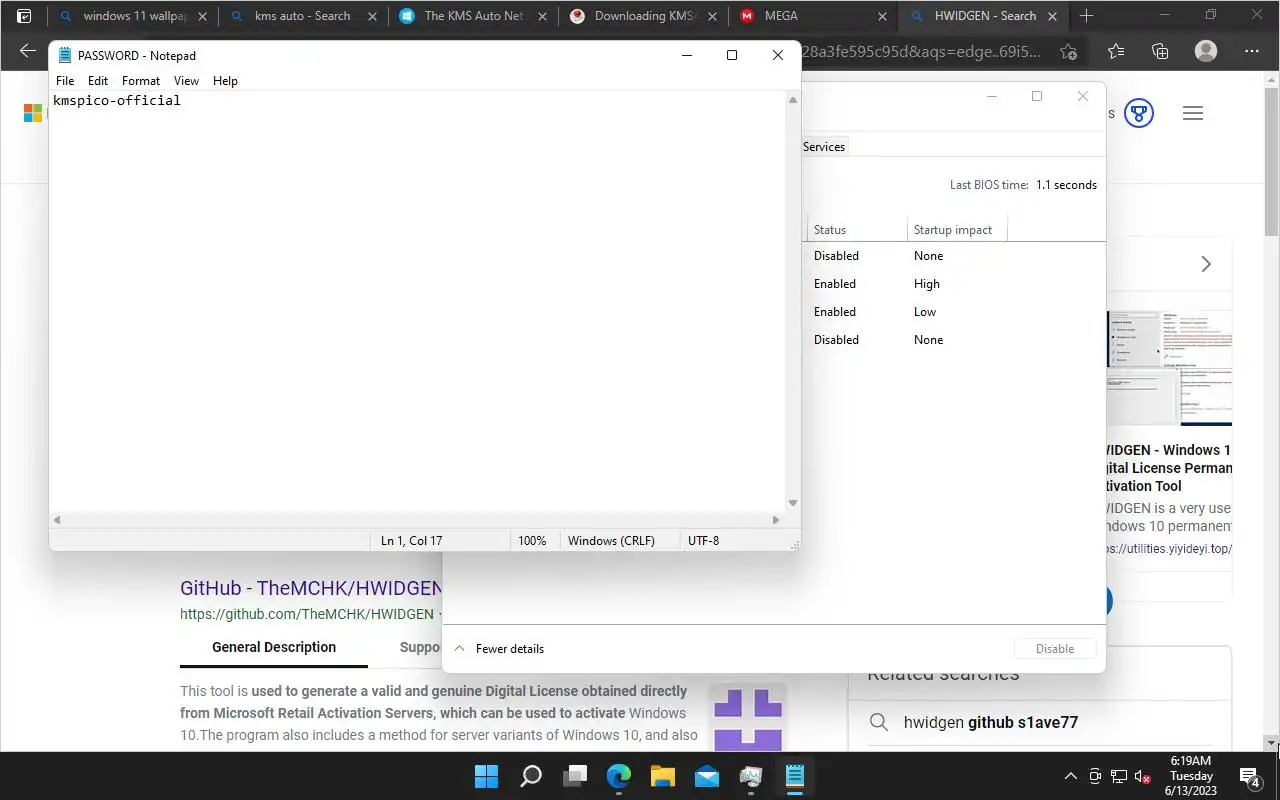Open the File menu in Notepad
Image resolution: width=1280 pixels, height=800 pixels.
65,81
